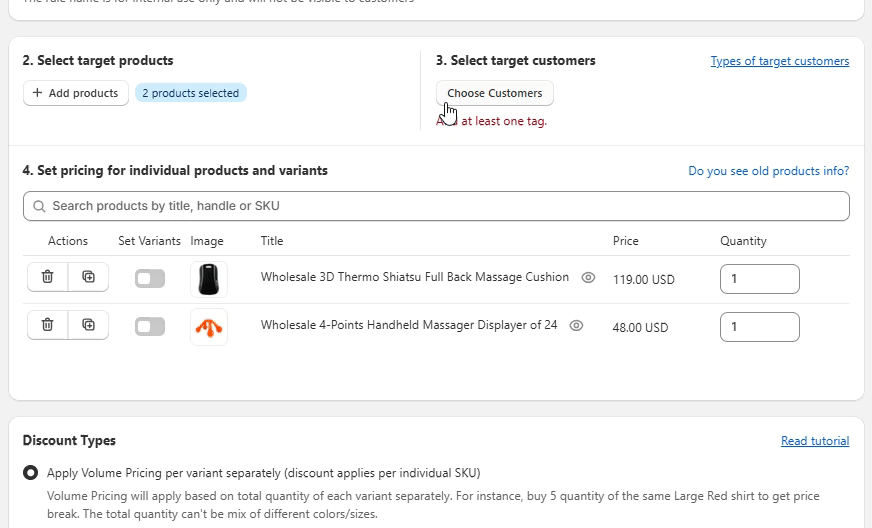Open the orange handheld massager thumbnail
The width and height of the screenshot is (872, 528).
click(209, 327)
